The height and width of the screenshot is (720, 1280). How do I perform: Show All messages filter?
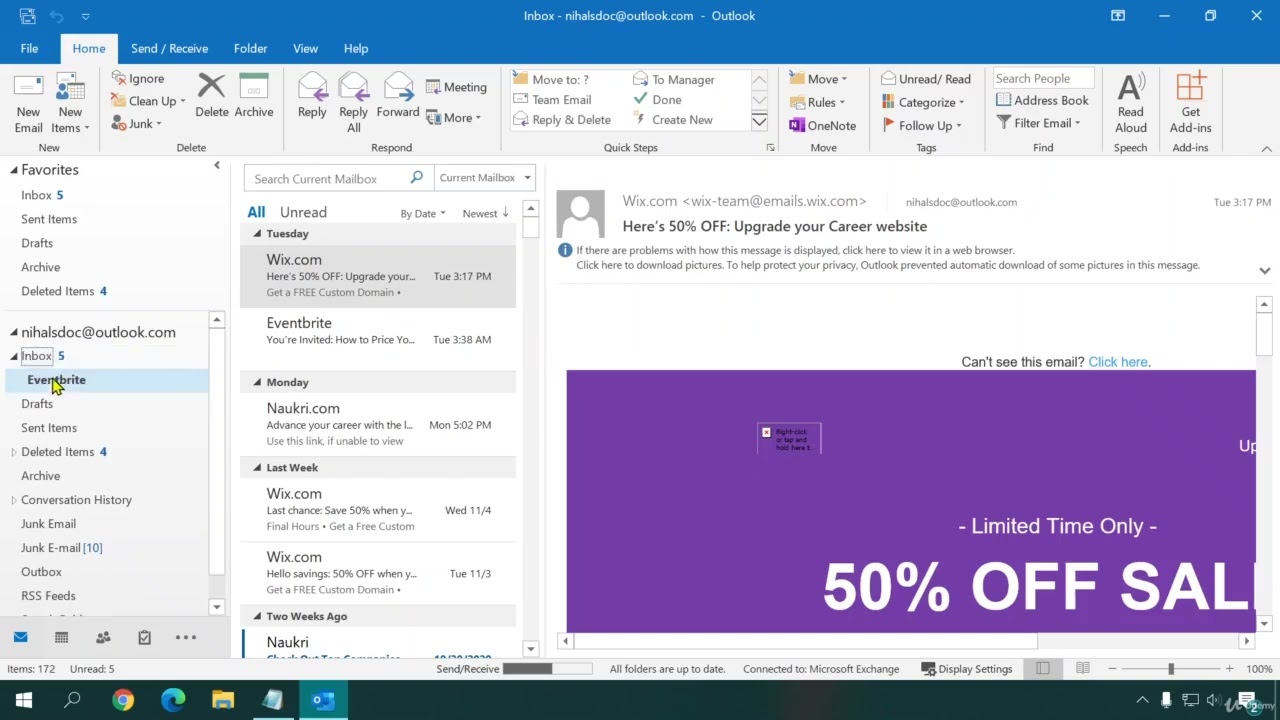point(256,212)
